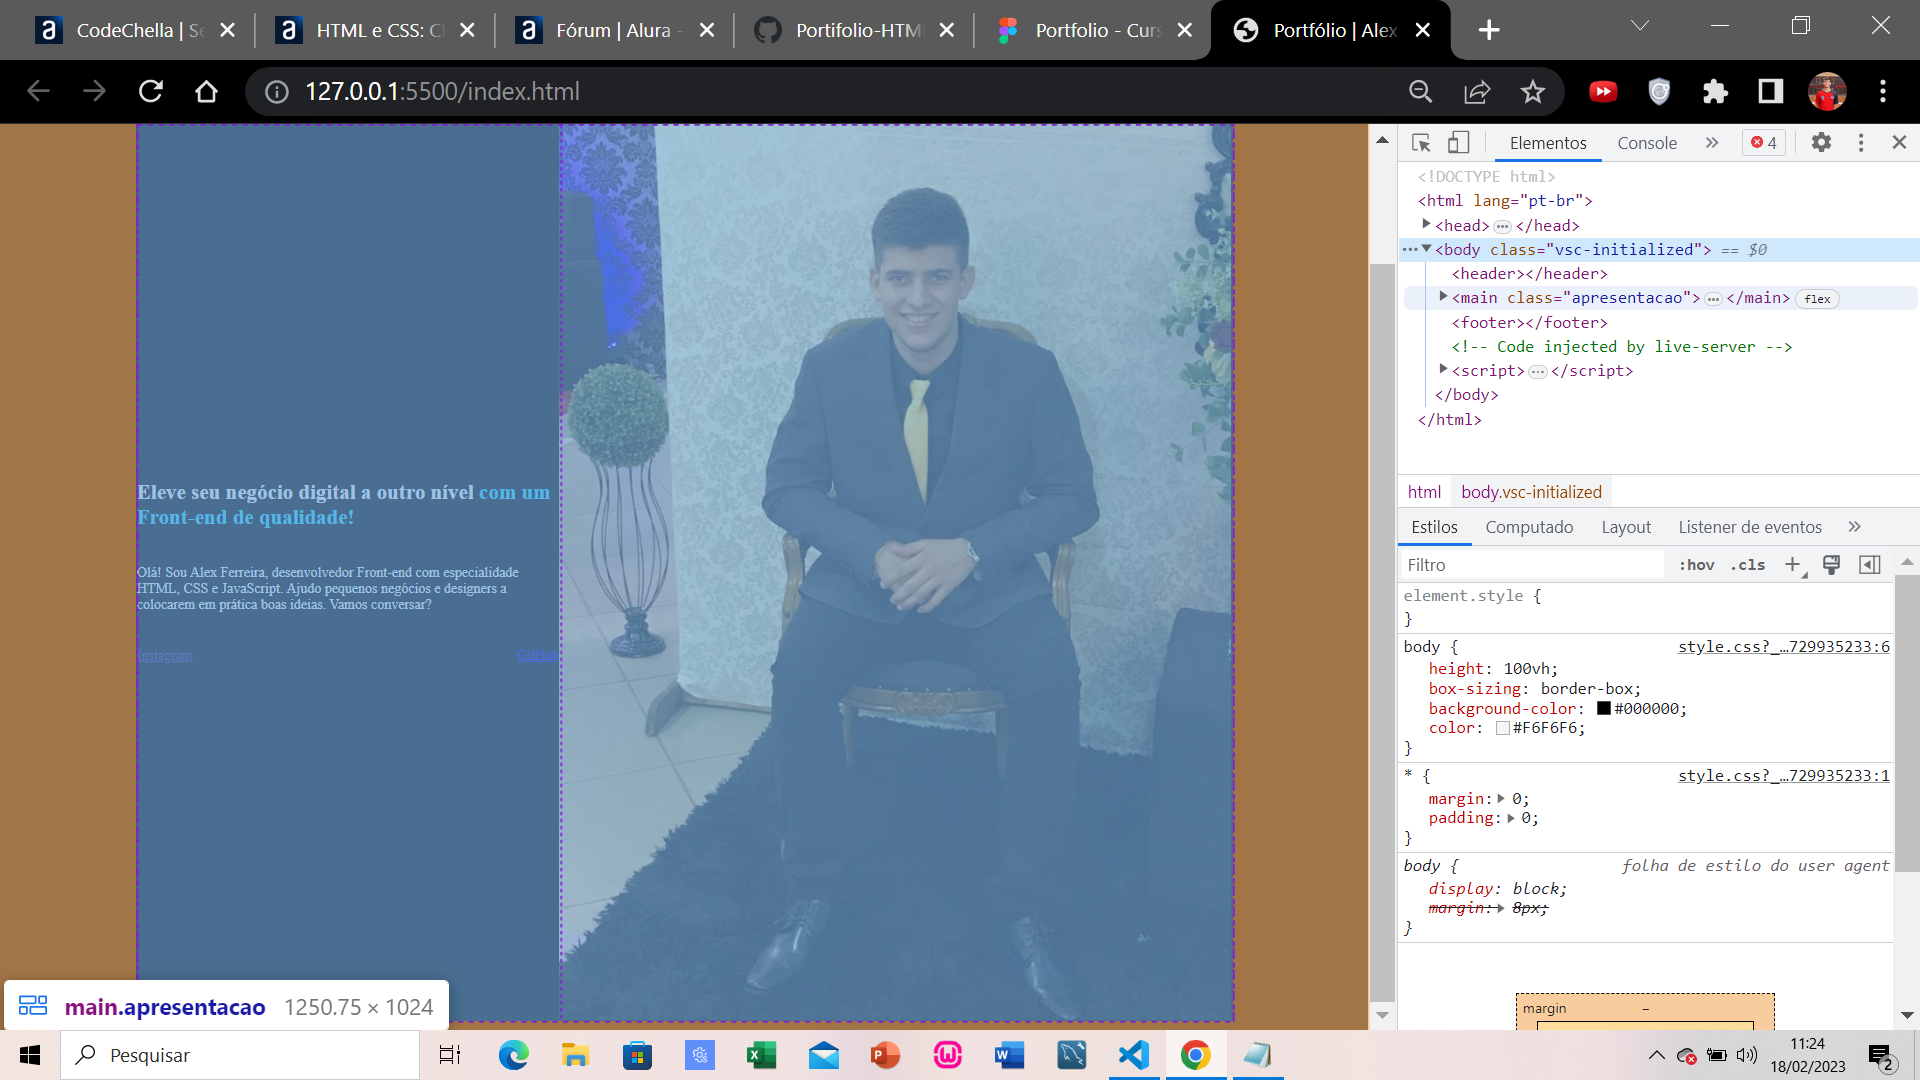1920x1080 pixels.
Task: Go forward in browser history
Action: (94, 92)
